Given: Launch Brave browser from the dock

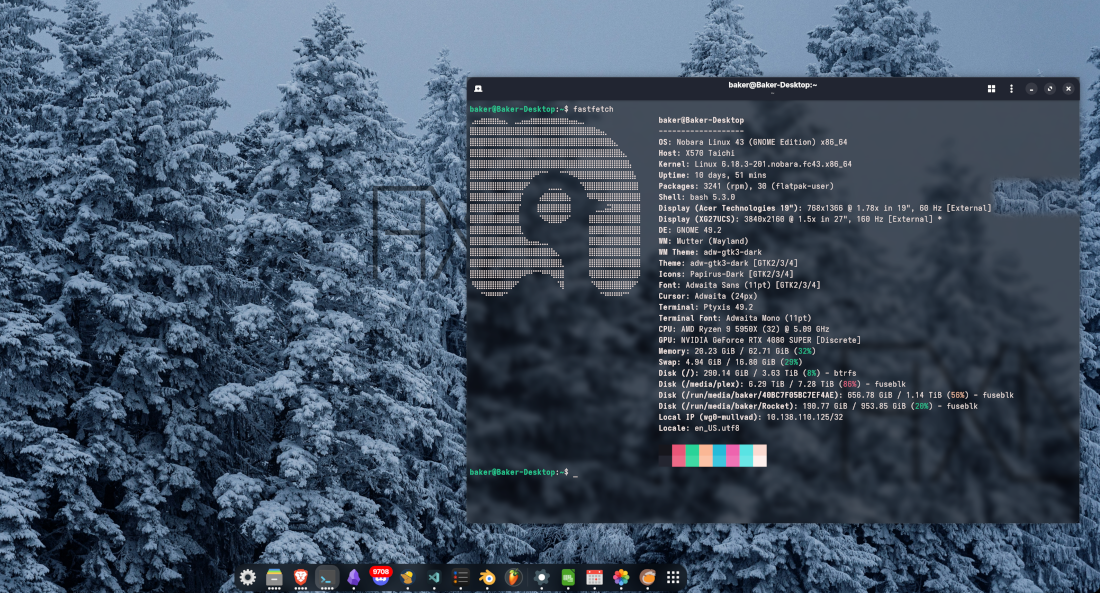Looking at the screenshot, I should click(301, 577).
